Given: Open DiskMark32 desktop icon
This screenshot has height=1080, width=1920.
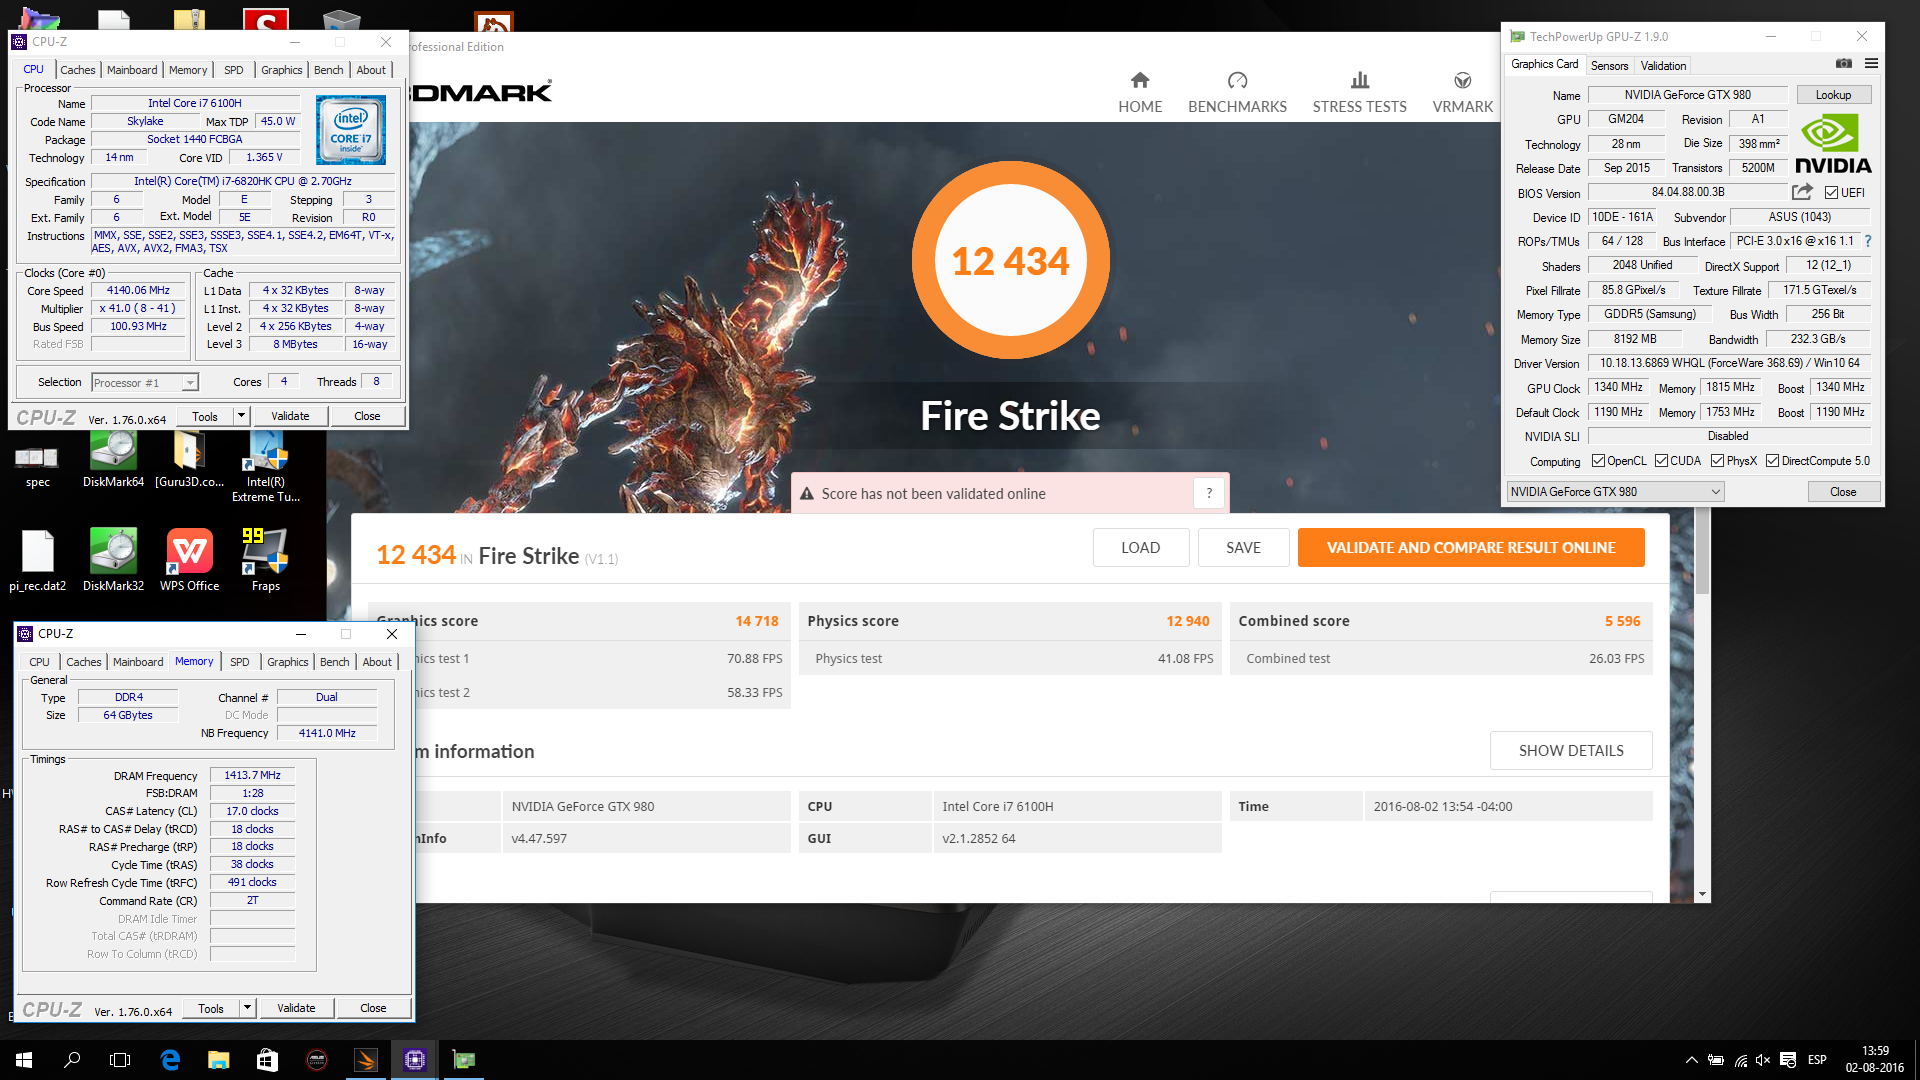Looking at the screenshot, I should coord(113,560).
